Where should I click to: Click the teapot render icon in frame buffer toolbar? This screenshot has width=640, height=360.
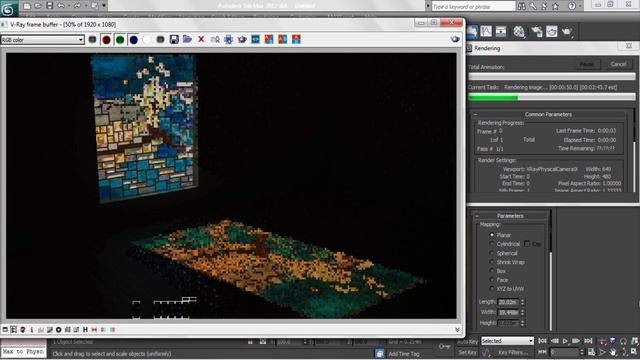tap(242, 40)
